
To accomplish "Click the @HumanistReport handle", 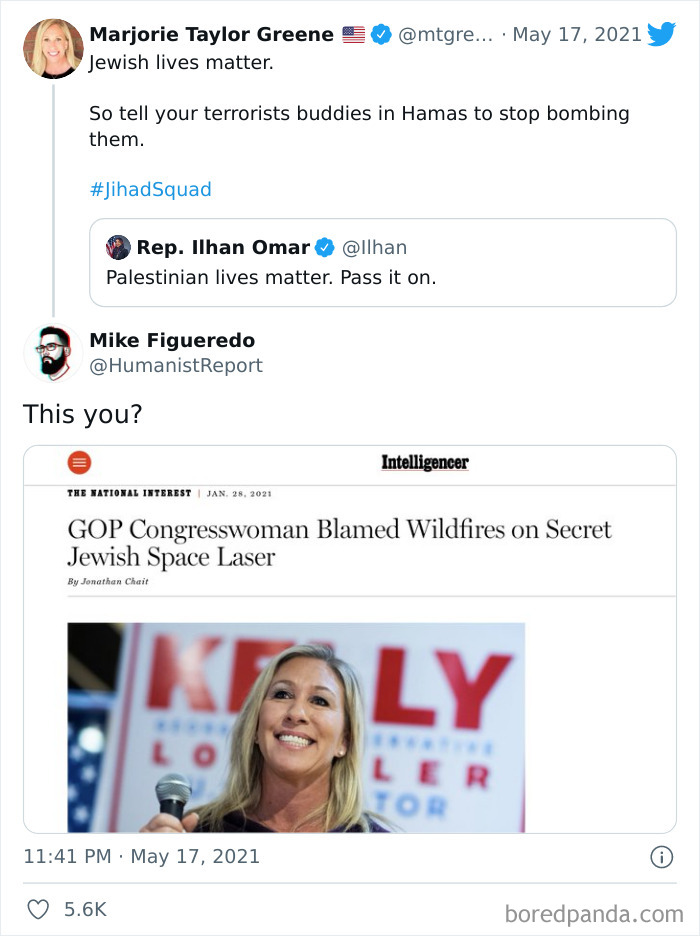I will coord(176,366).
